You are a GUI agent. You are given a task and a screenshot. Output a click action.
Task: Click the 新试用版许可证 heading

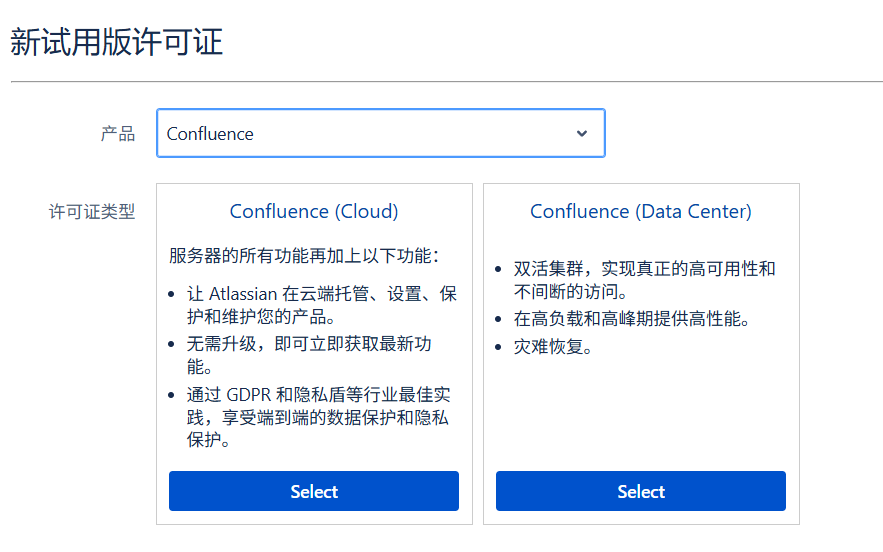[x=117, y=42]
